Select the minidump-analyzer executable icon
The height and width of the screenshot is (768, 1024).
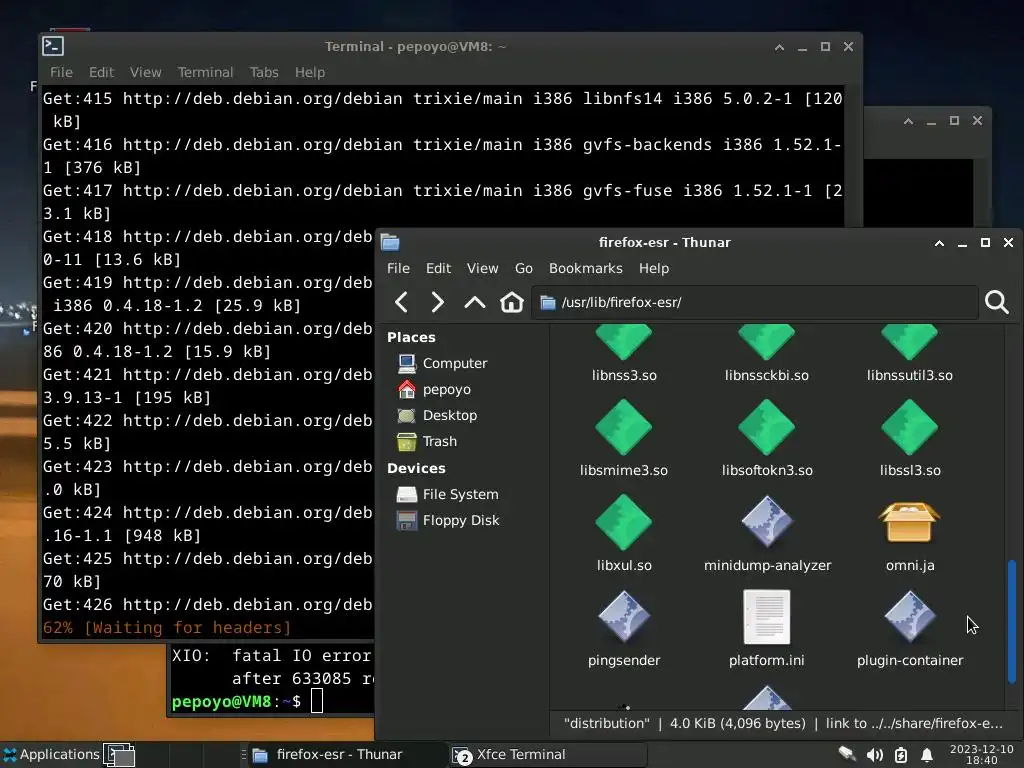tap(767, 522)
